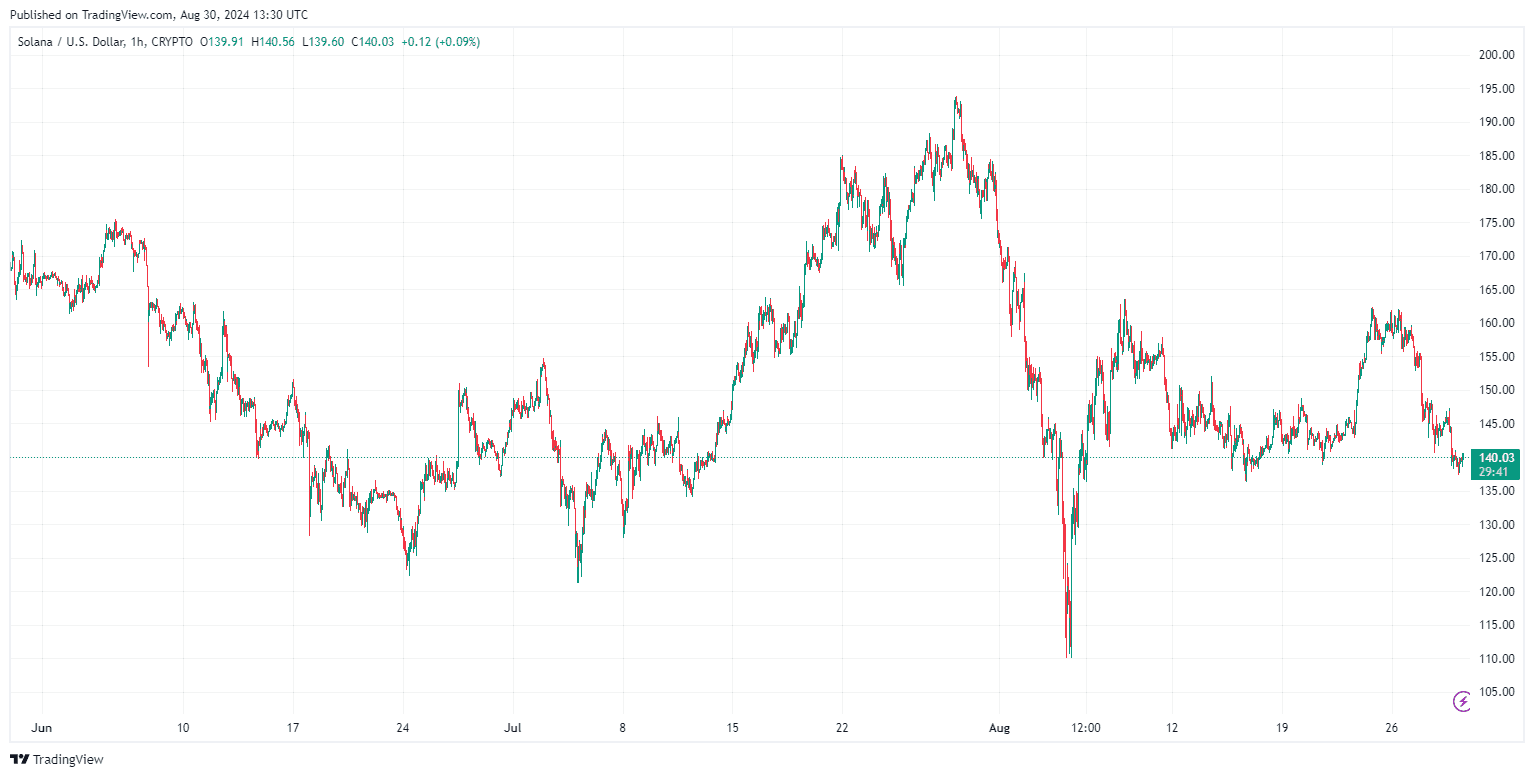Click the 185.00 price axis label
This screenshot has width=1534, height=777.
pos(1496,156)
